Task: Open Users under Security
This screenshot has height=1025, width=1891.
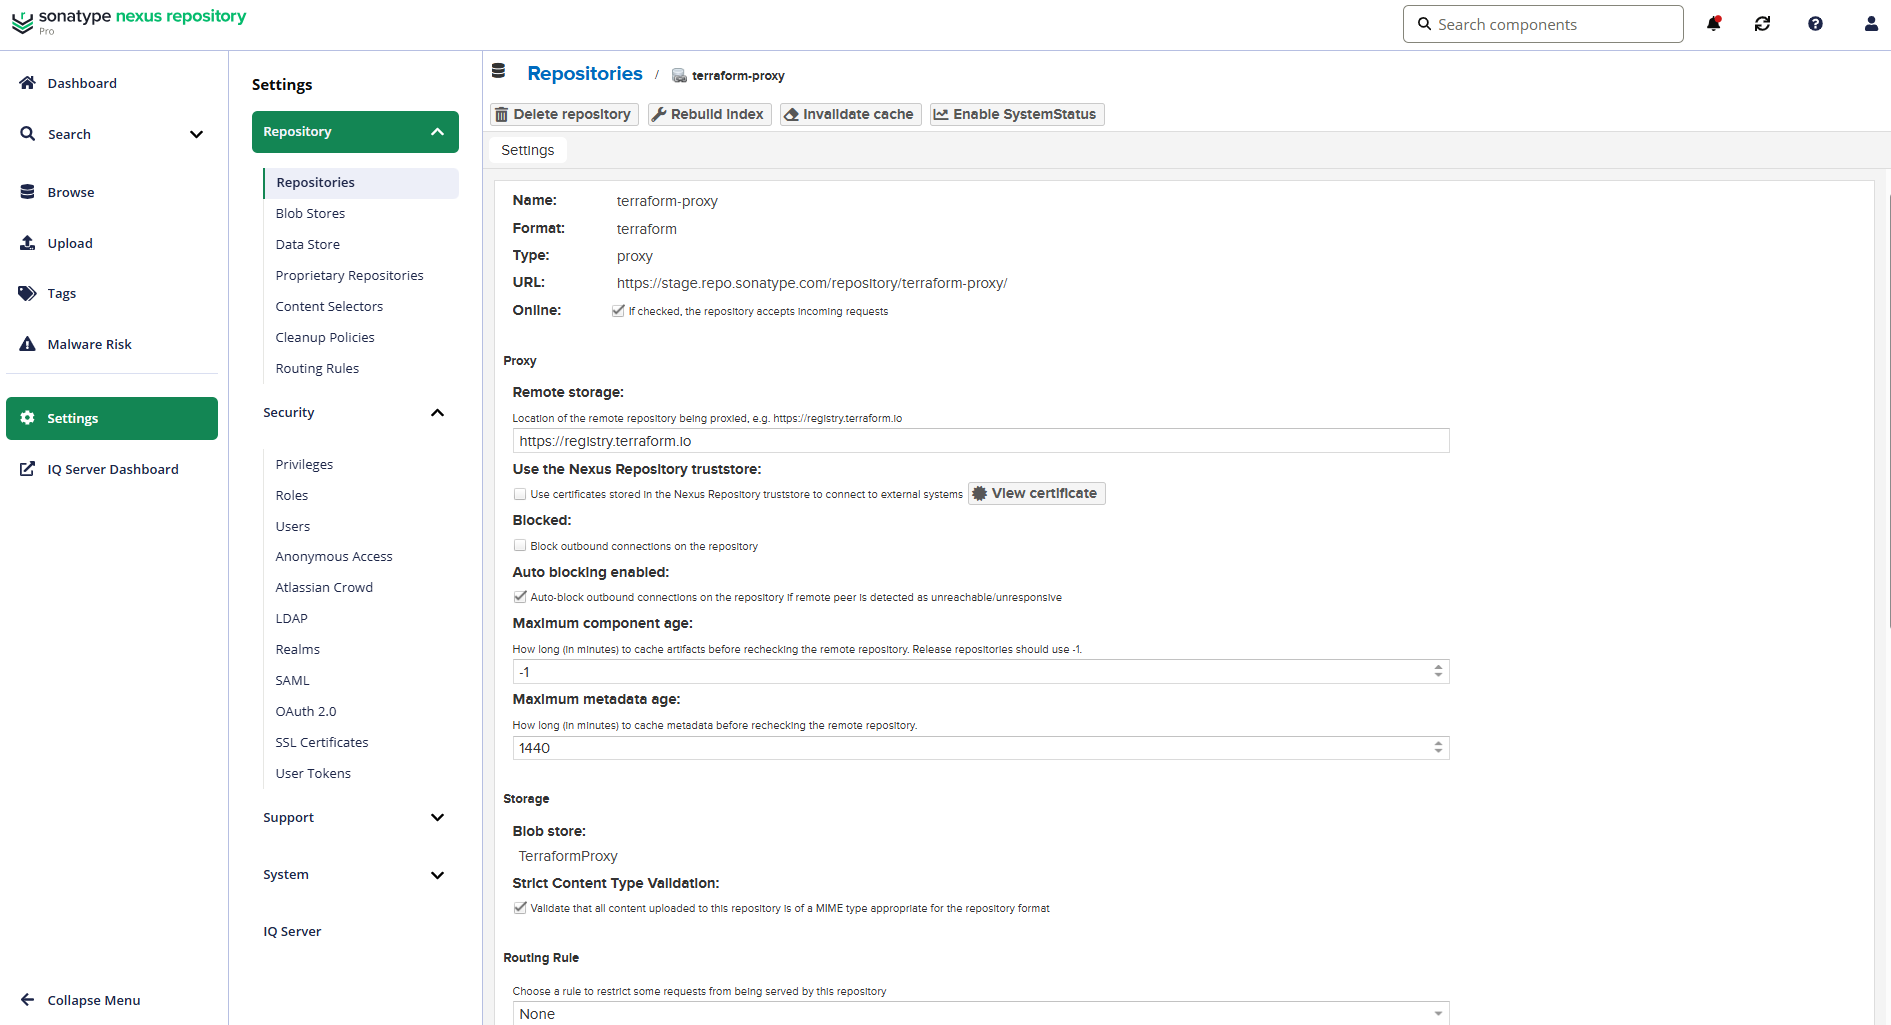Action: tap(293, 527)
